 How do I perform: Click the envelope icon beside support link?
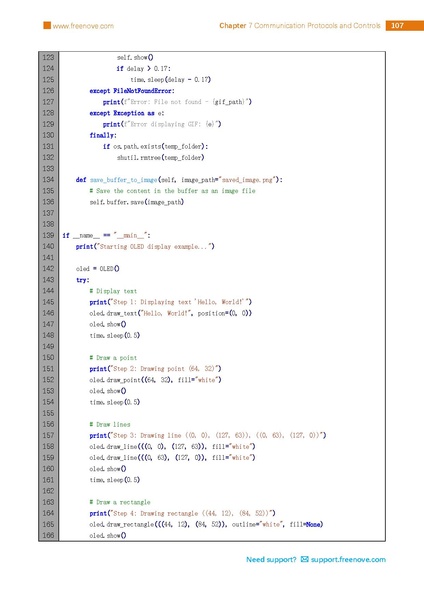(x=304, y=559)
